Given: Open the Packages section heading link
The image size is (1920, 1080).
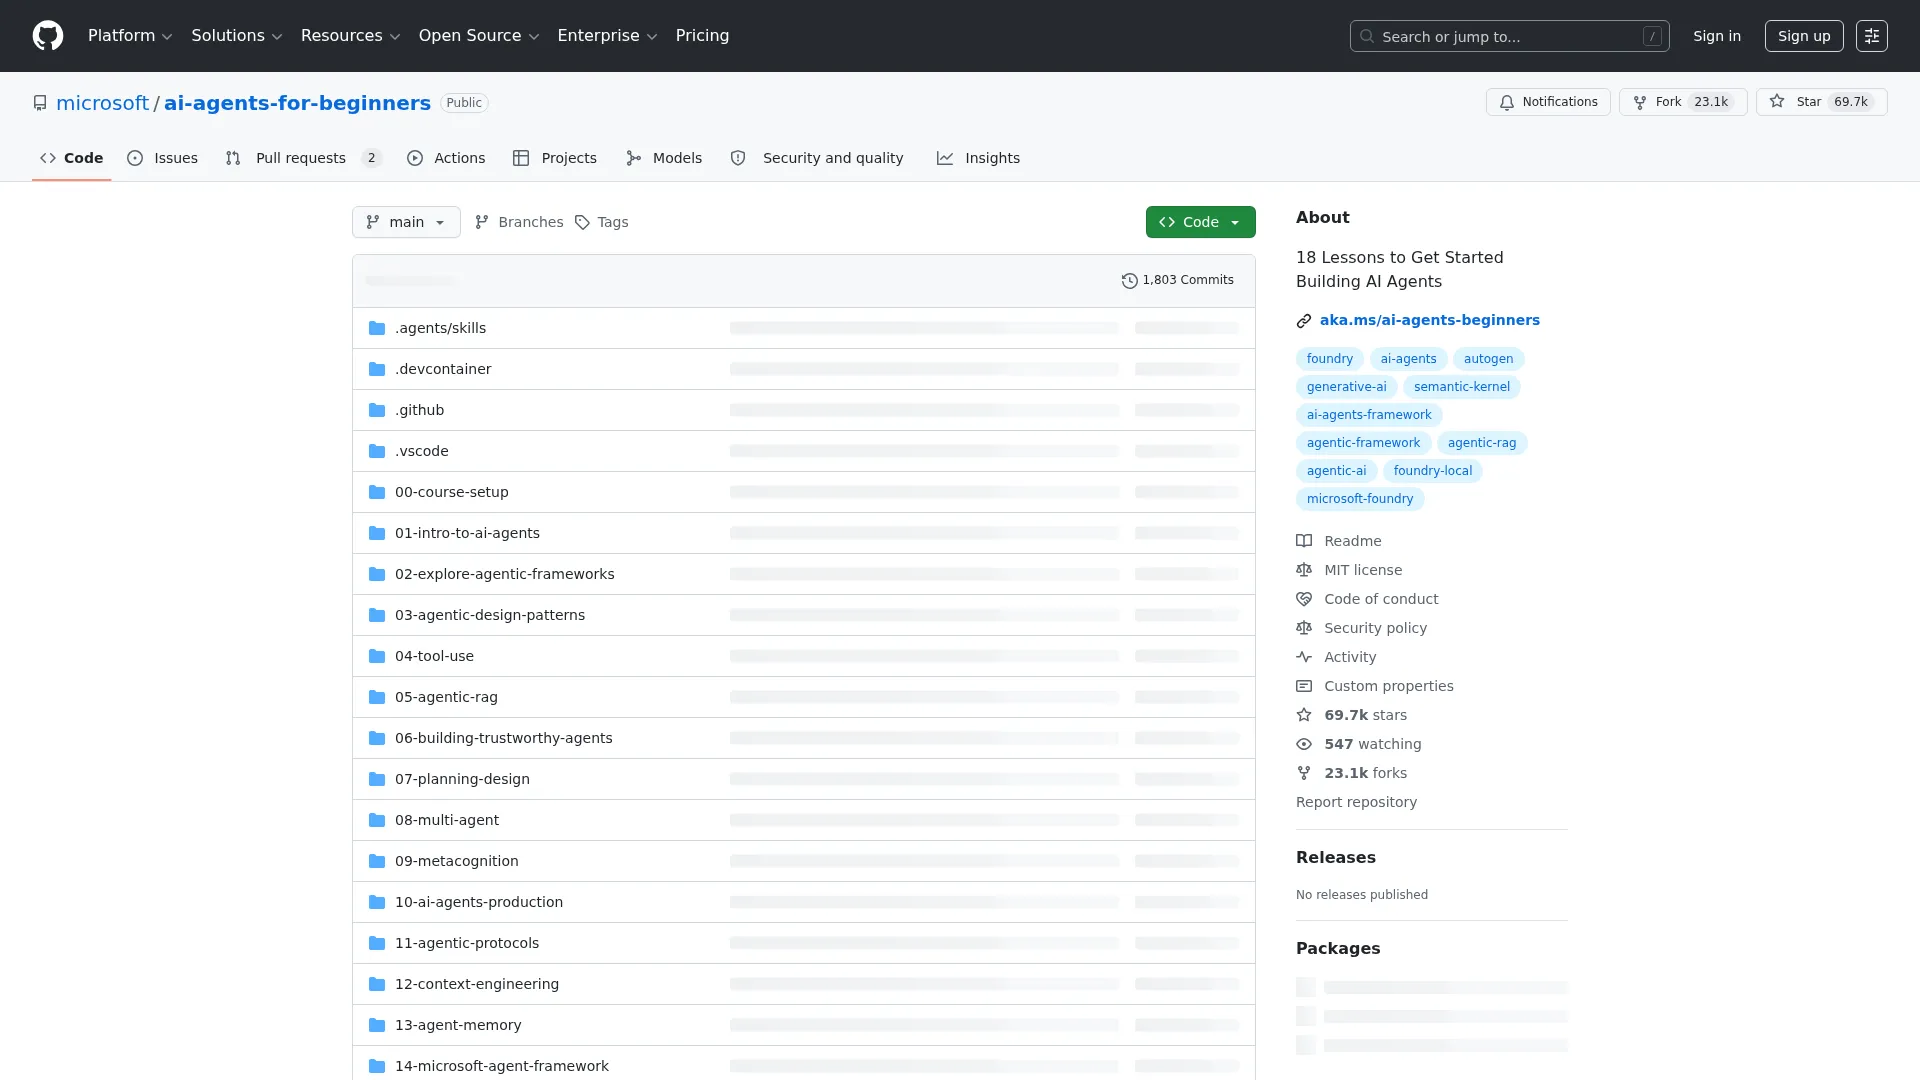Looking at the screenshot, I should (1337, 949).
